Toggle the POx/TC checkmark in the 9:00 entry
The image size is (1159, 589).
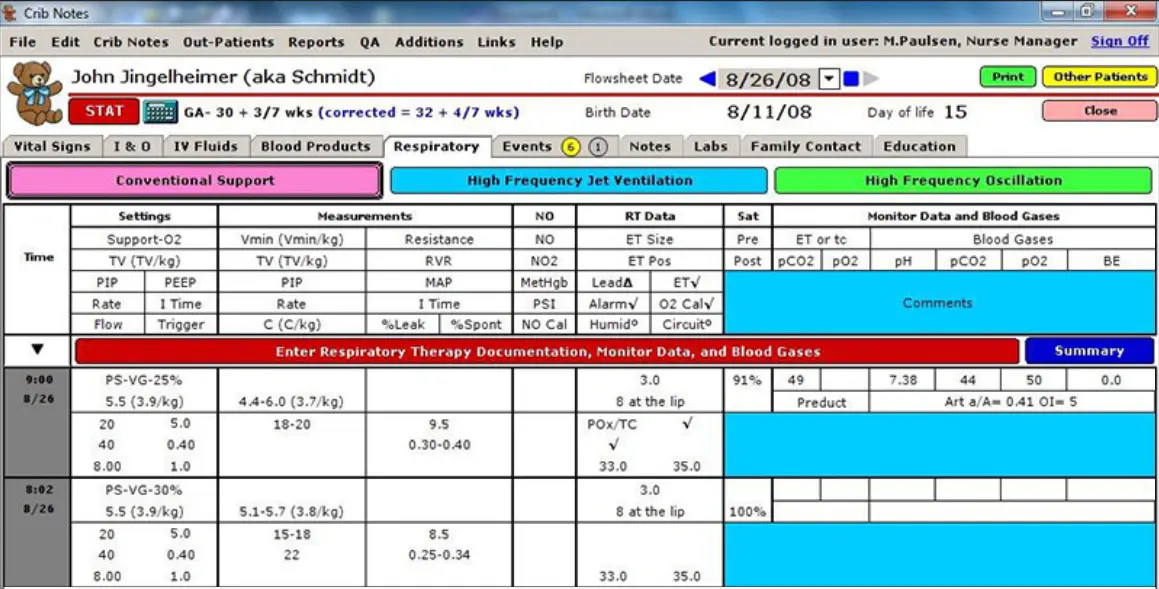[x=686, y=424]
